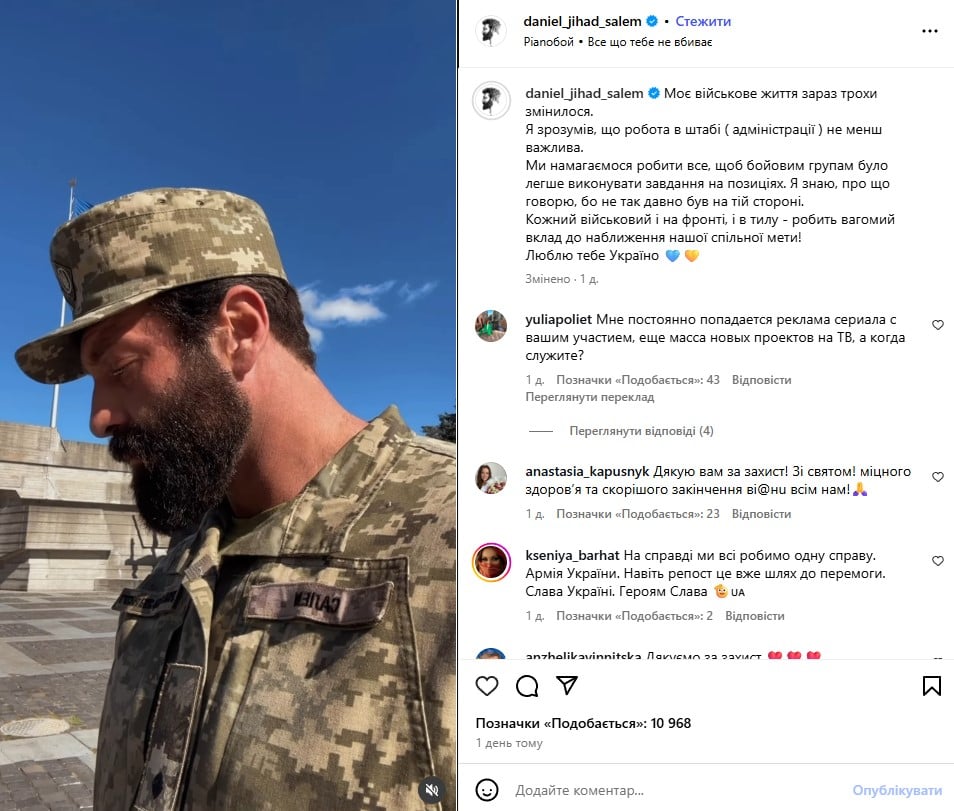View likes list 10 968
The image size is (954, 811).
coord(583,723)
